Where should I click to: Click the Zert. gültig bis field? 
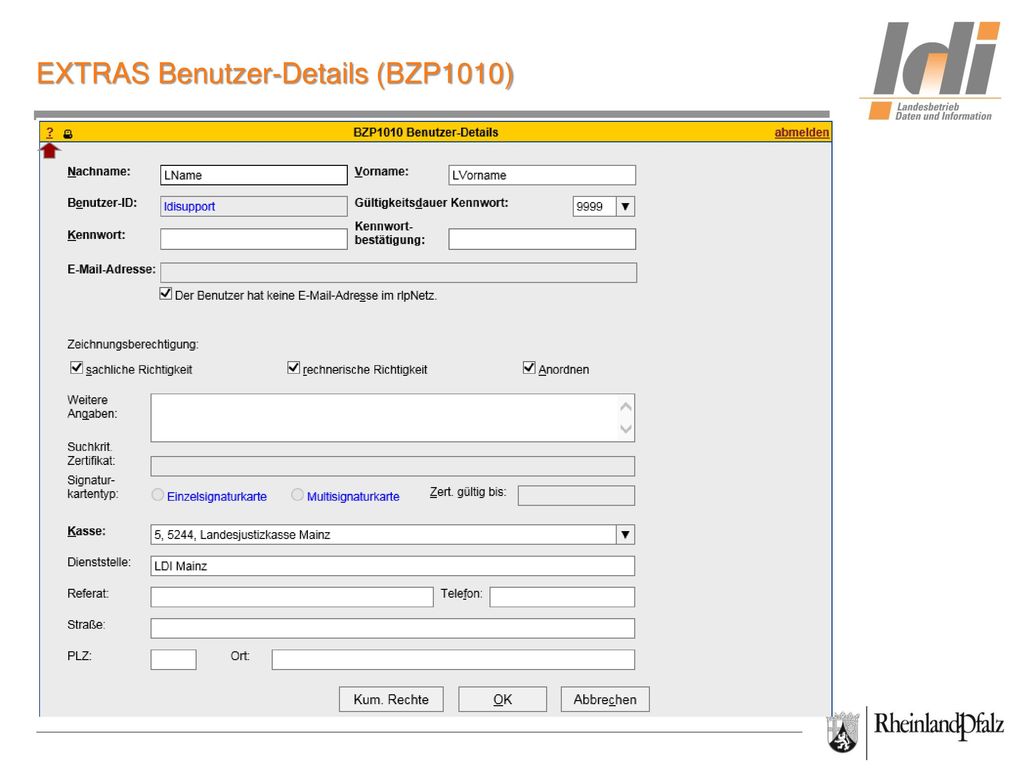576,496
